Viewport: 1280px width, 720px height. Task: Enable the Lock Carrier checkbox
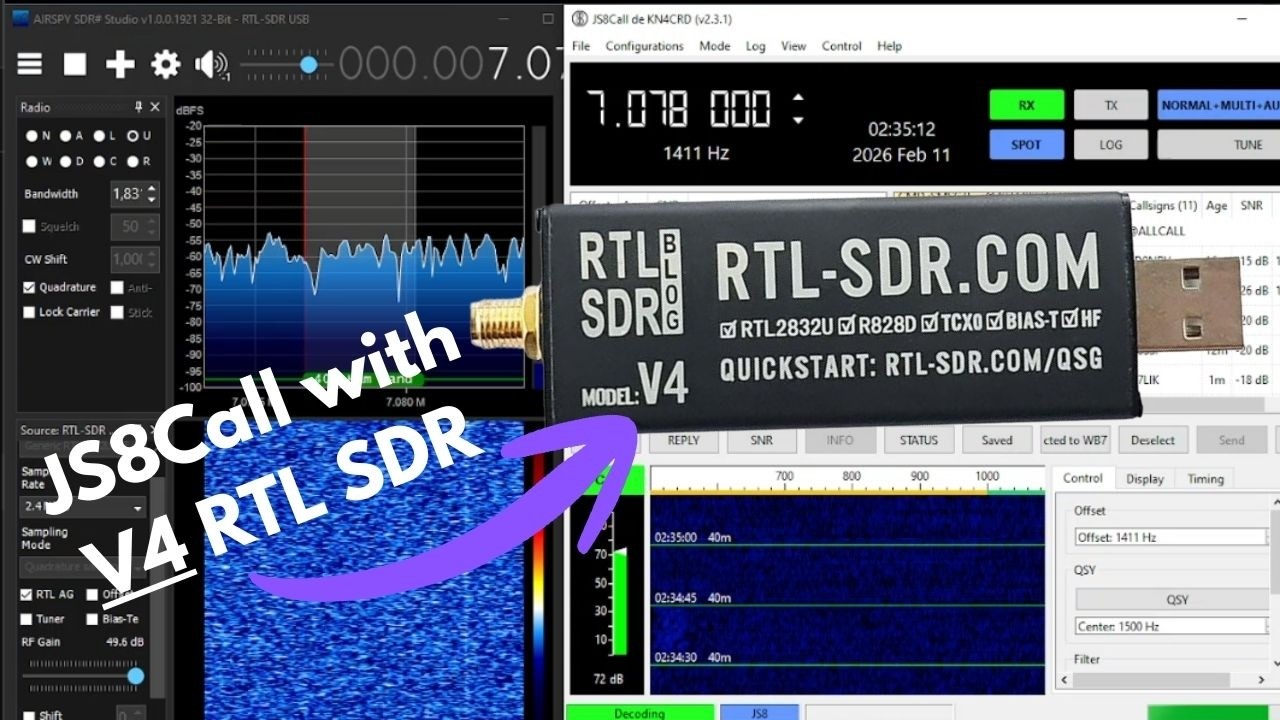pos(31,312)
